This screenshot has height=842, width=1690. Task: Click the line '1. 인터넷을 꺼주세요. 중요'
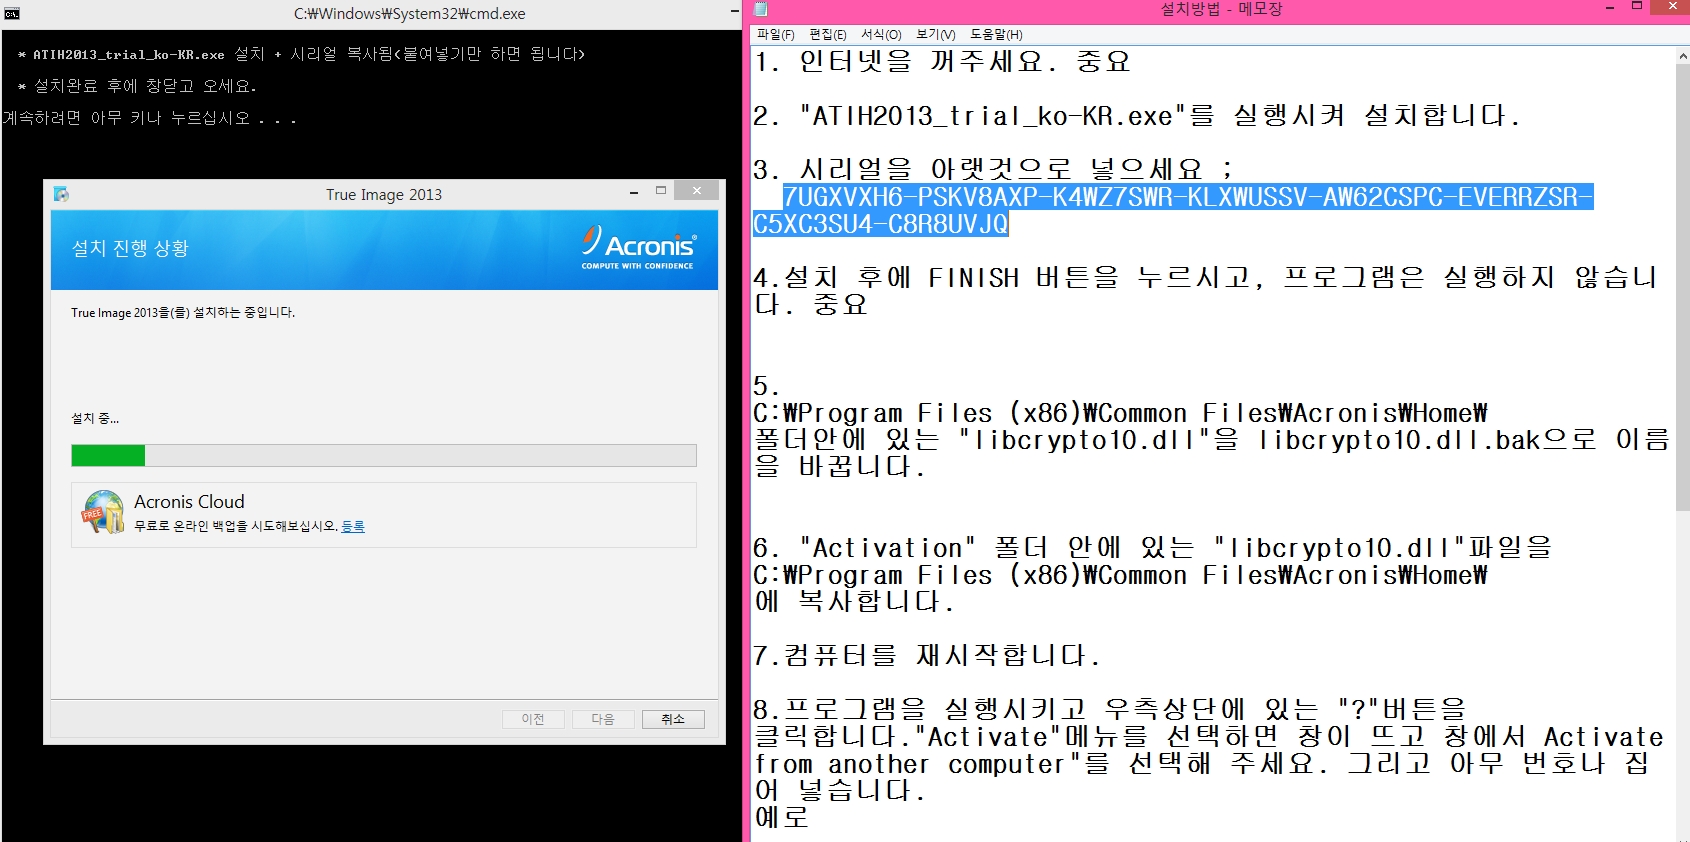[x=942, y=62]
